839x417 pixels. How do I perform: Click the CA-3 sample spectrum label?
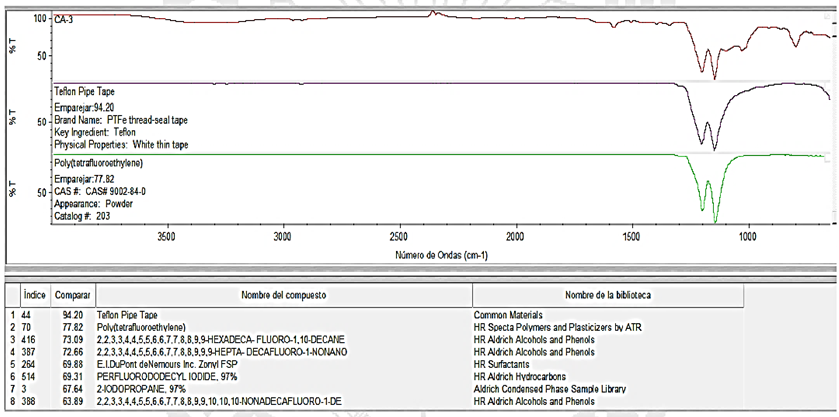pos(66,19)
